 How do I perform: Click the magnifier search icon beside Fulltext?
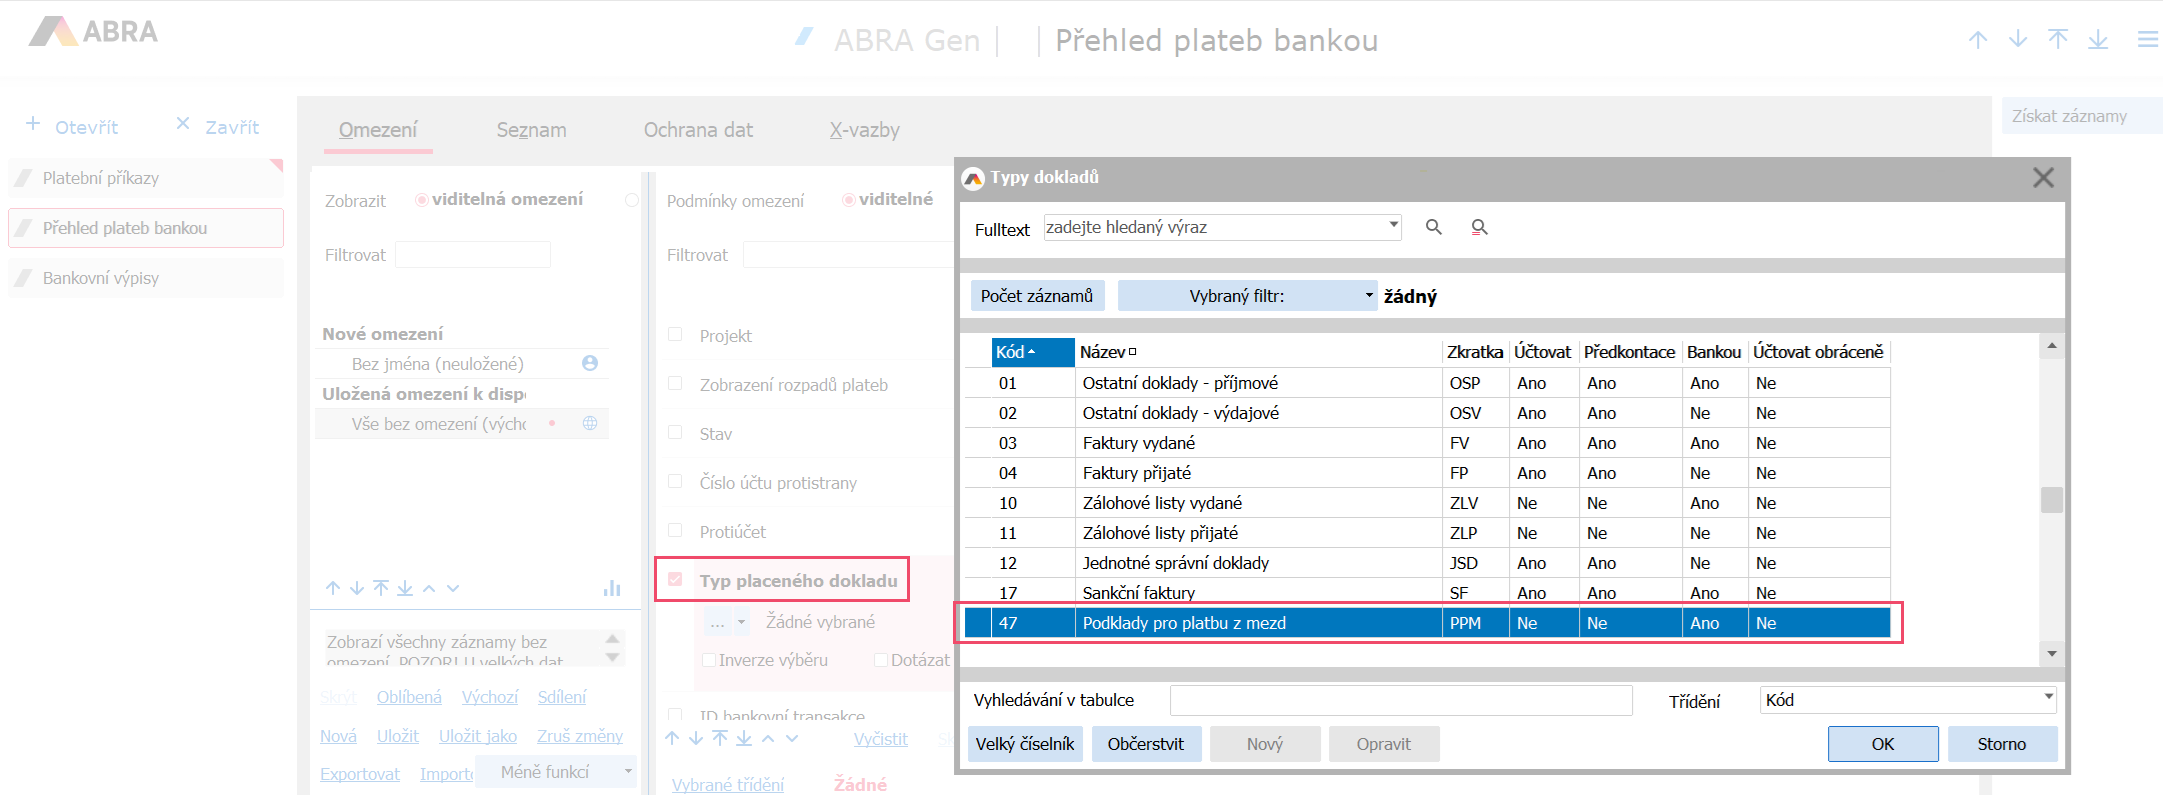1433,227
